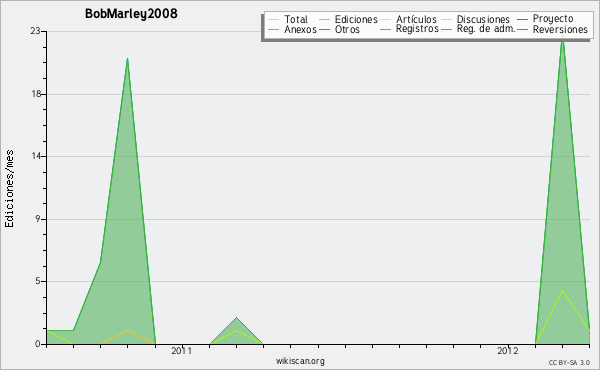Image resolution: width=600 pixels, height=370 pixels.
Task: Click the 5 y-axis value
Action: pyautogui.click(x=38, y=281)
